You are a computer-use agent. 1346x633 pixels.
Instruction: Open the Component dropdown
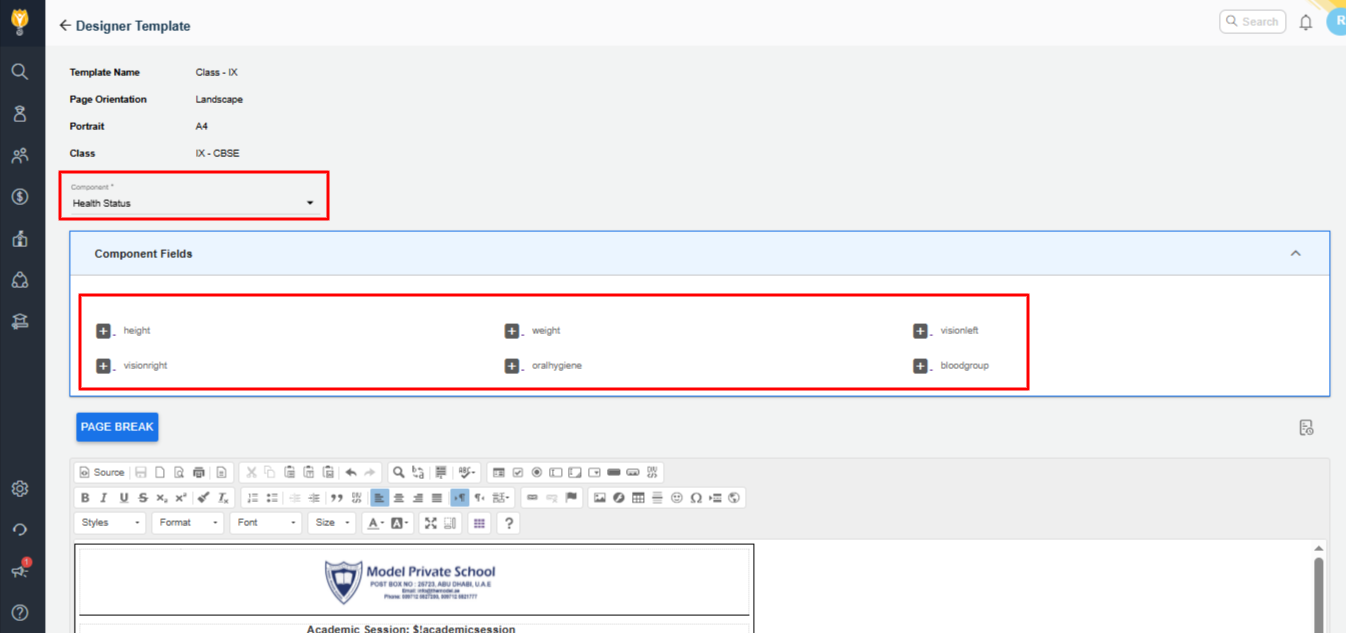tap(194, 203)
